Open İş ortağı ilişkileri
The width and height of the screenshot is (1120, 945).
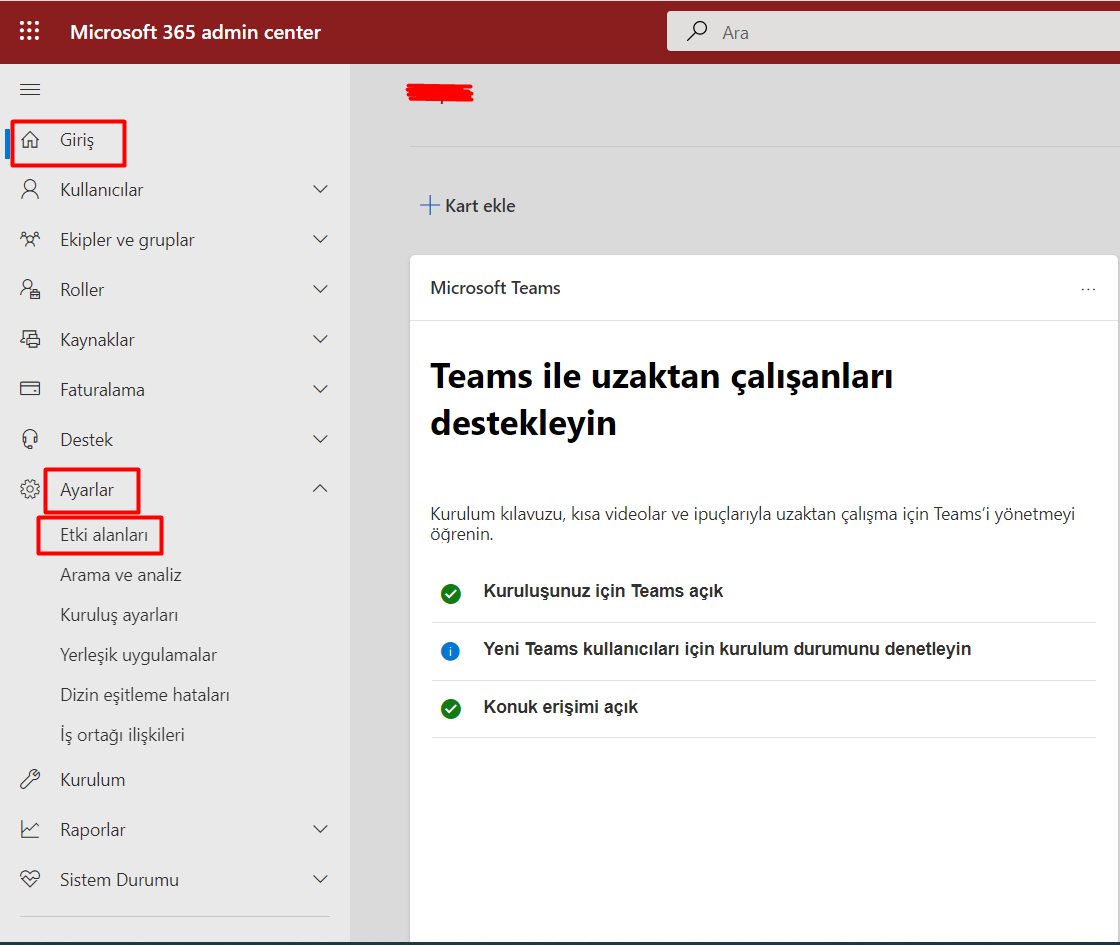pyautogui.click(x=122, y=735)
